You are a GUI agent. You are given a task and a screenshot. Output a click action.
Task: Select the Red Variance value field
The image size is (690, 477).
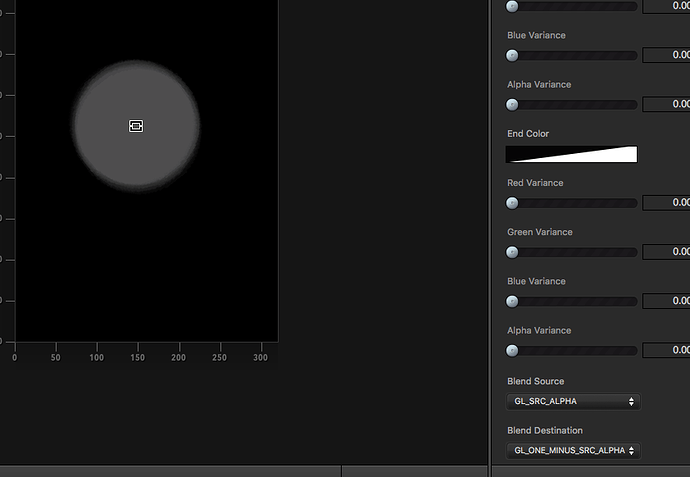[x=666, y=202]
